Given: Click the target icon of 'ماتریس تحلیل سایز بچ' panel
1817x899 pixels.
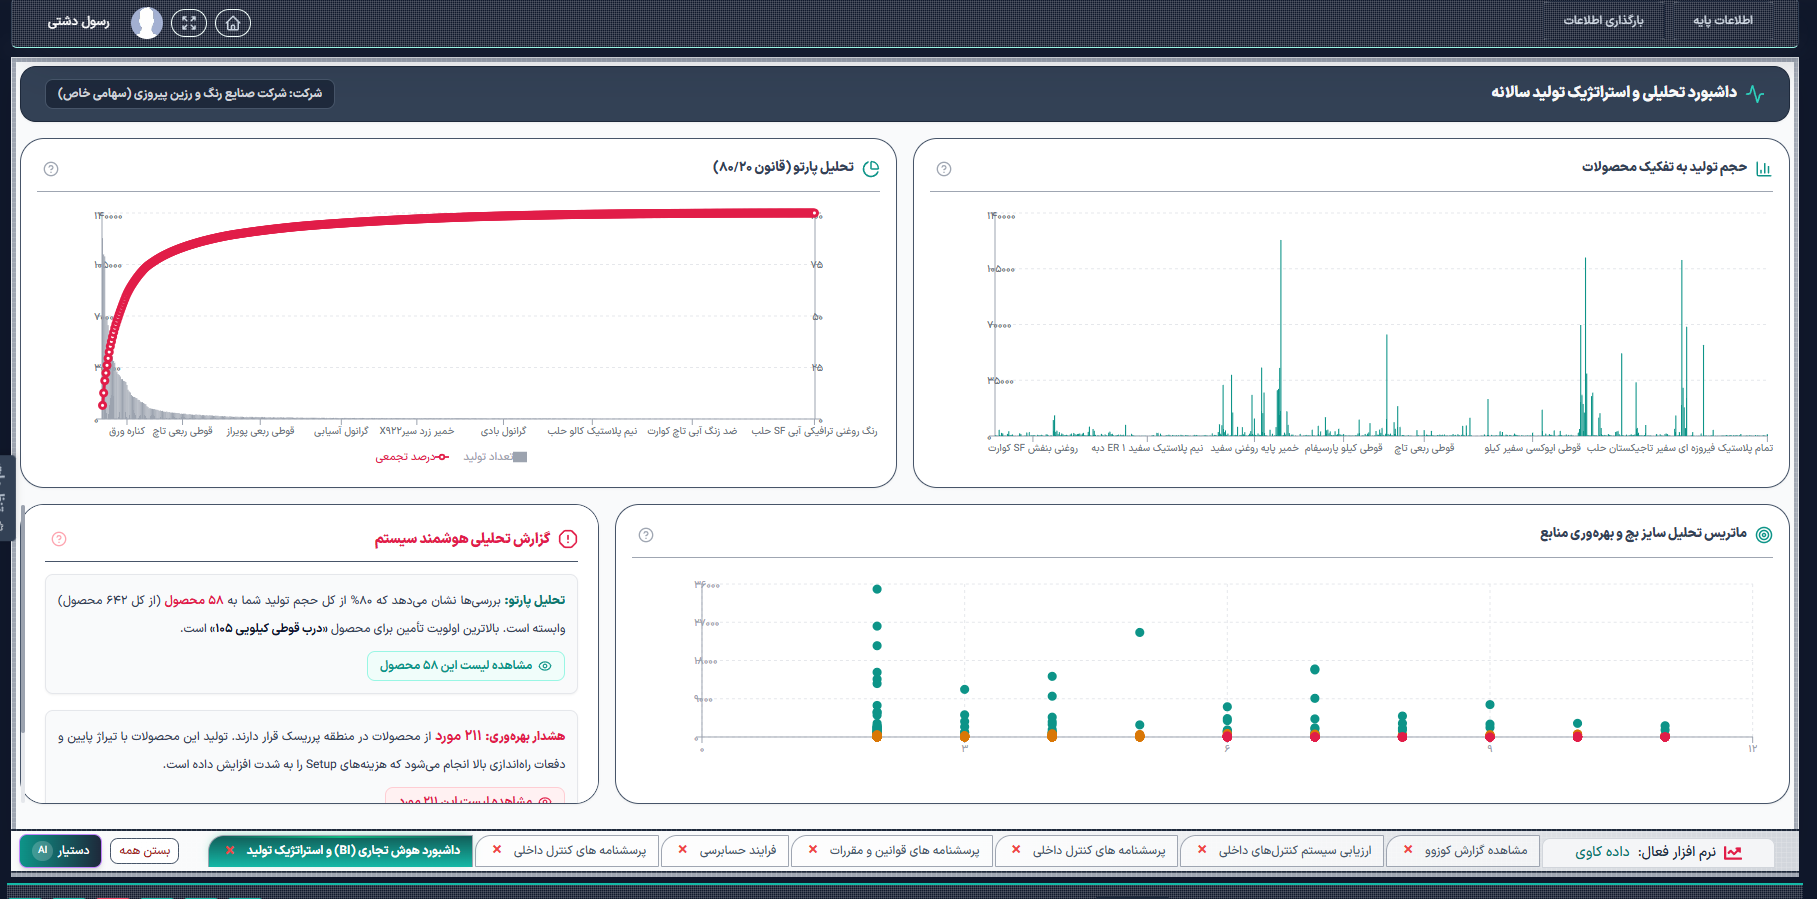Looking at the screenshot, I should pyautogui.click(x=1764, y=535).
